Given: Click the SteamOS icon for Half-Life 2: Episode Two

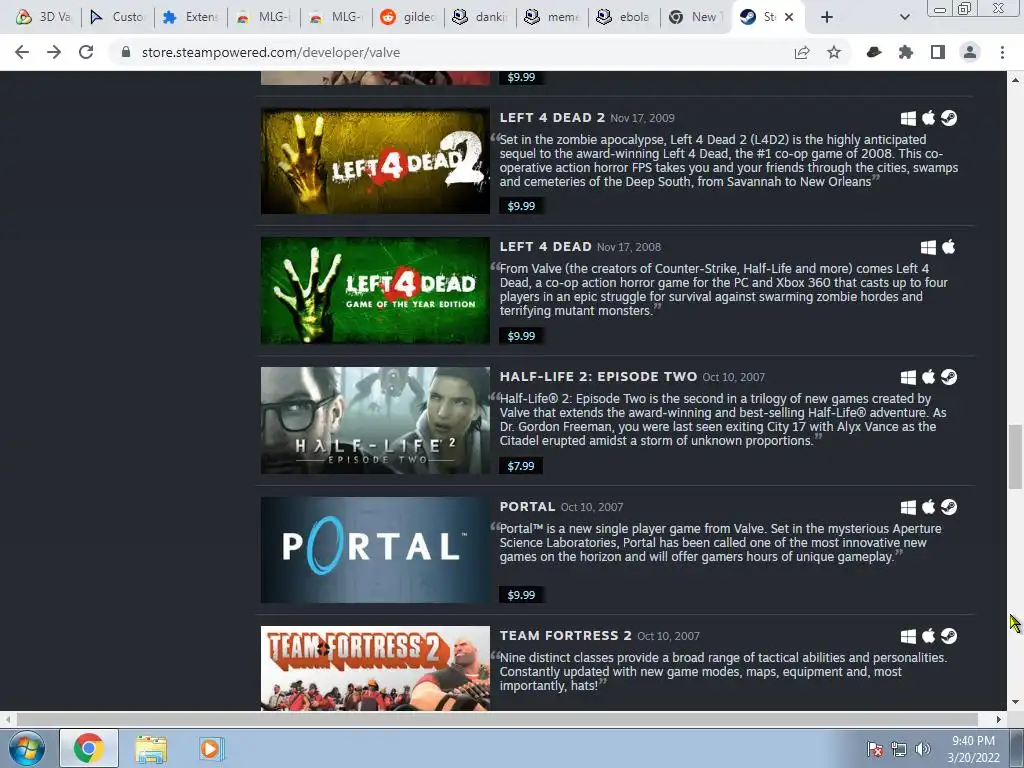Looking at the screenshot, I should point(949,377).
